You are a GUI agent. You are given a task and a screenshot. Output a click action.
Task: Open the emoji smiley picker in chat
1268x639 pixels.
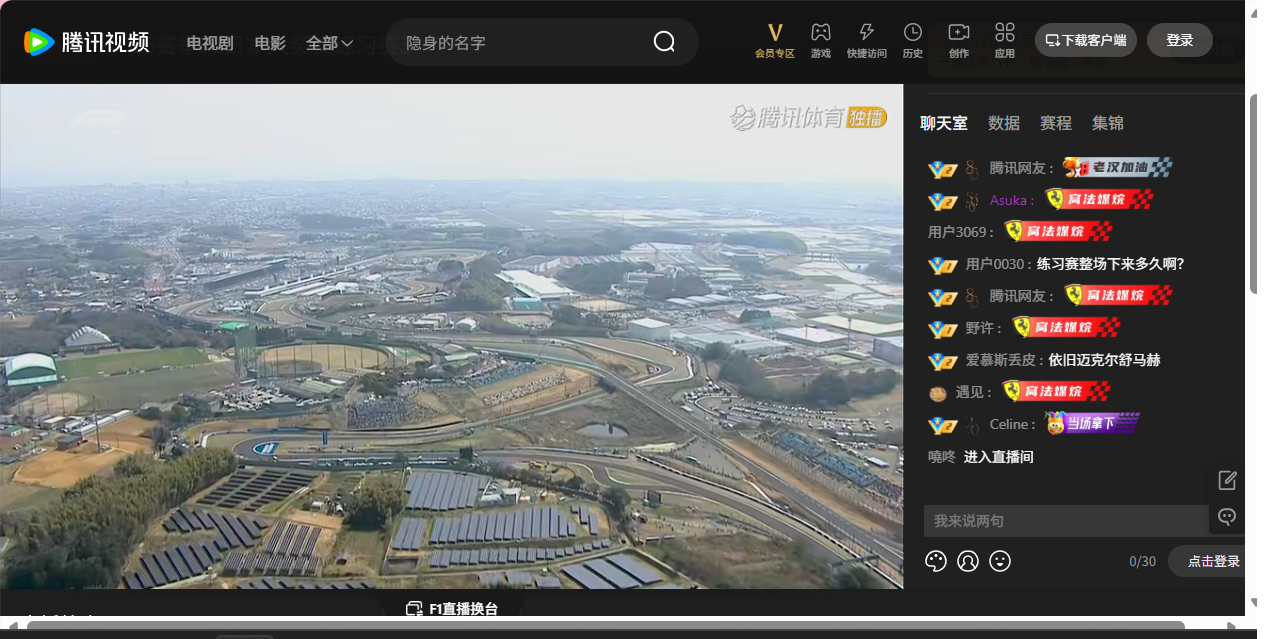pos(1000,561)
